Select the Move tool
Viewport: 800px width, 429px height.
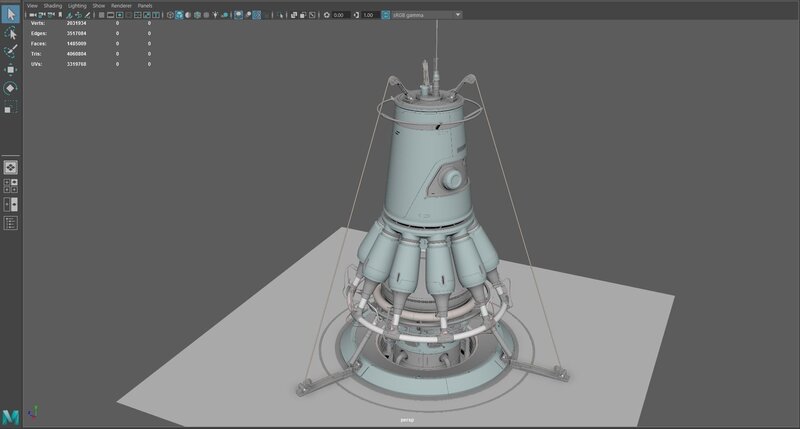[x=11, y=69]
